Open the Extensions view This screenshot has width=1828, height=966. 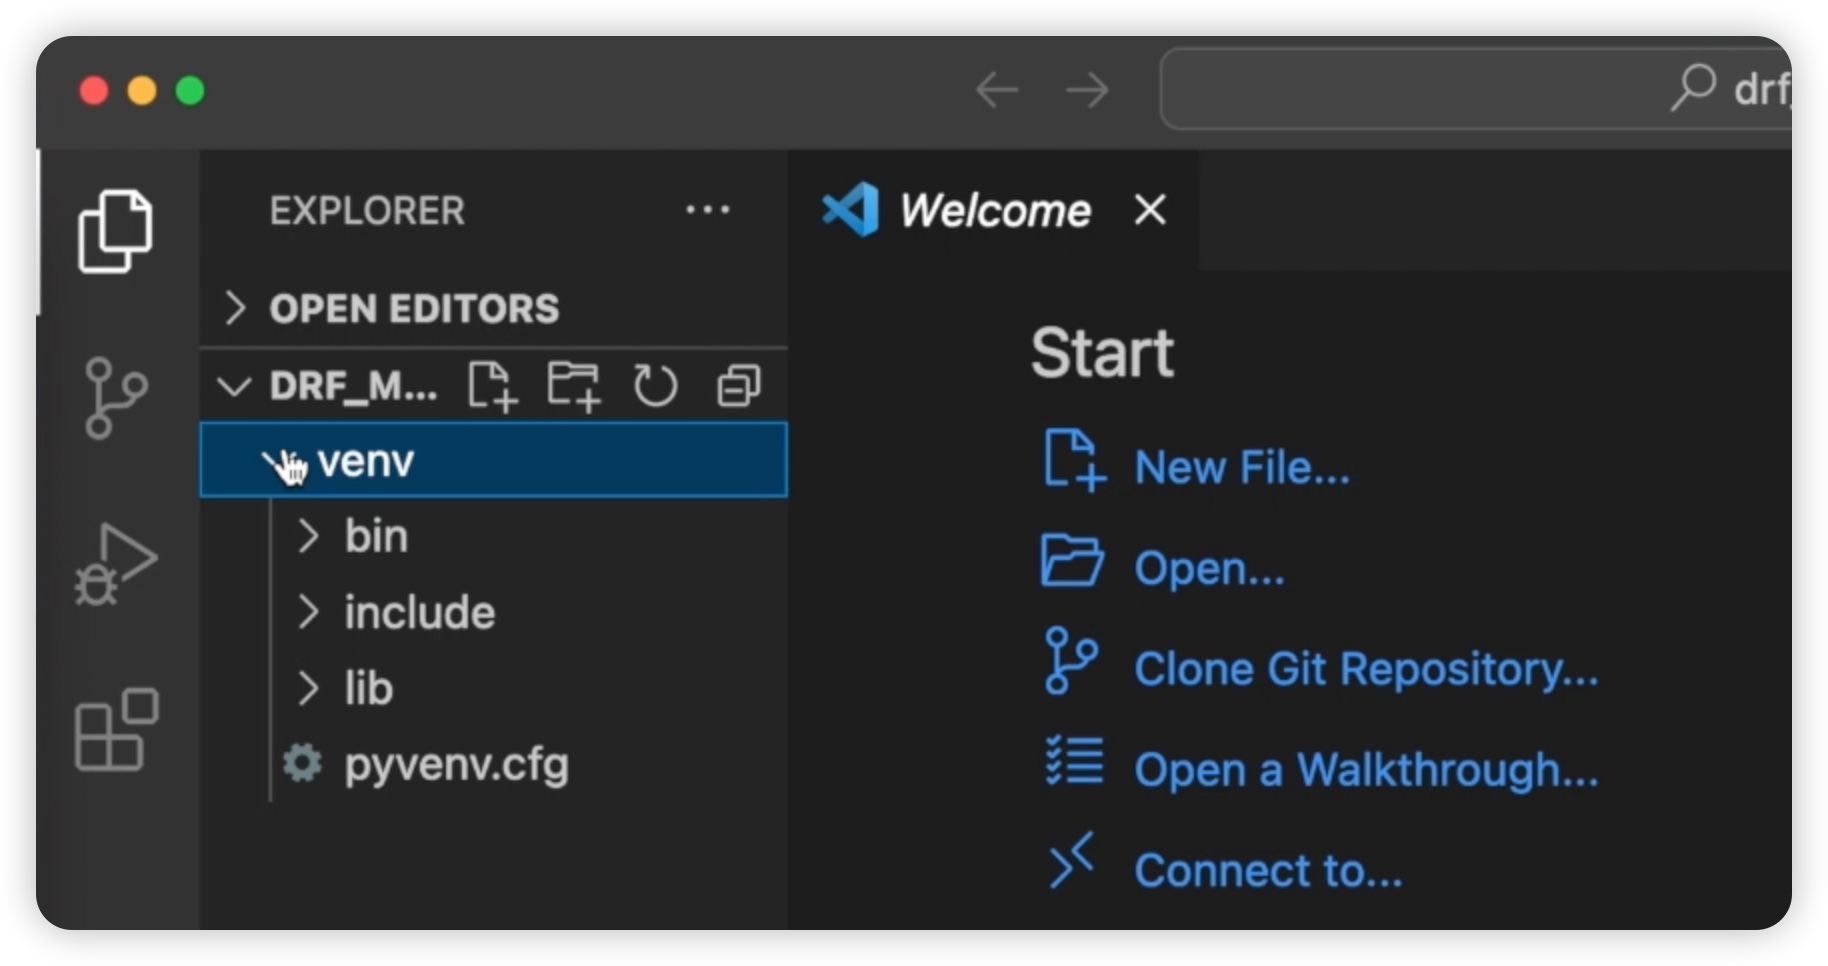[x=115, y=730]
